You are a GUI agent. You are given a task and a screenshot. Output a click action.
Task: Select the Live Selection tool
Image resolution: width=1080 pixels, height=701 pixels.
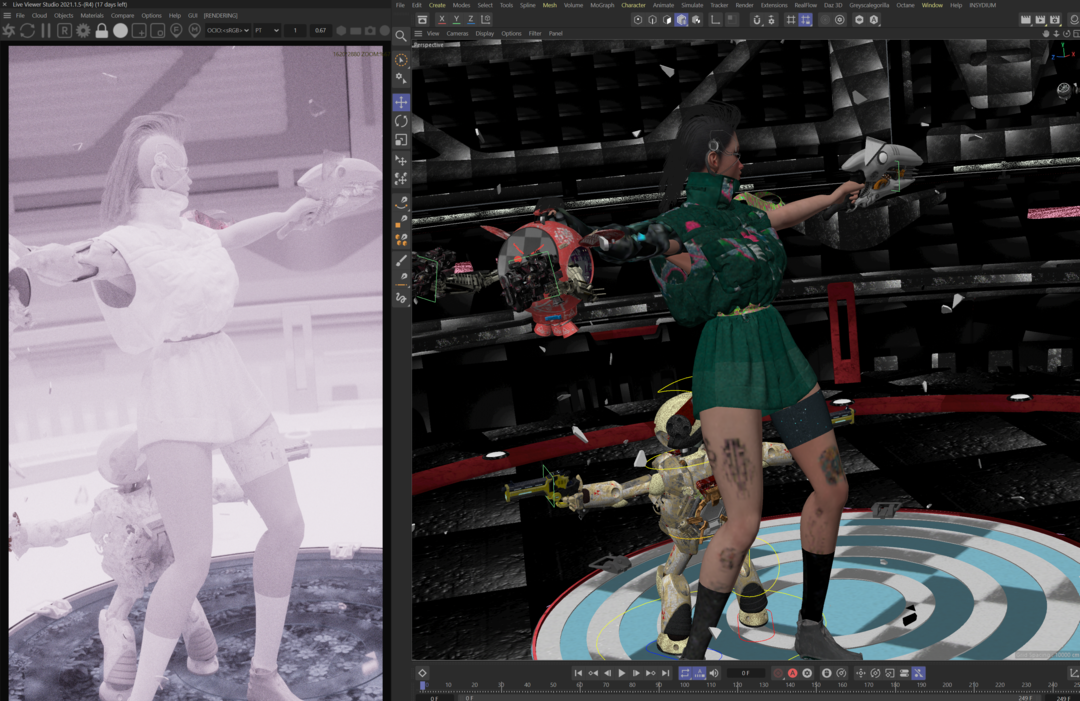(401, 60)
